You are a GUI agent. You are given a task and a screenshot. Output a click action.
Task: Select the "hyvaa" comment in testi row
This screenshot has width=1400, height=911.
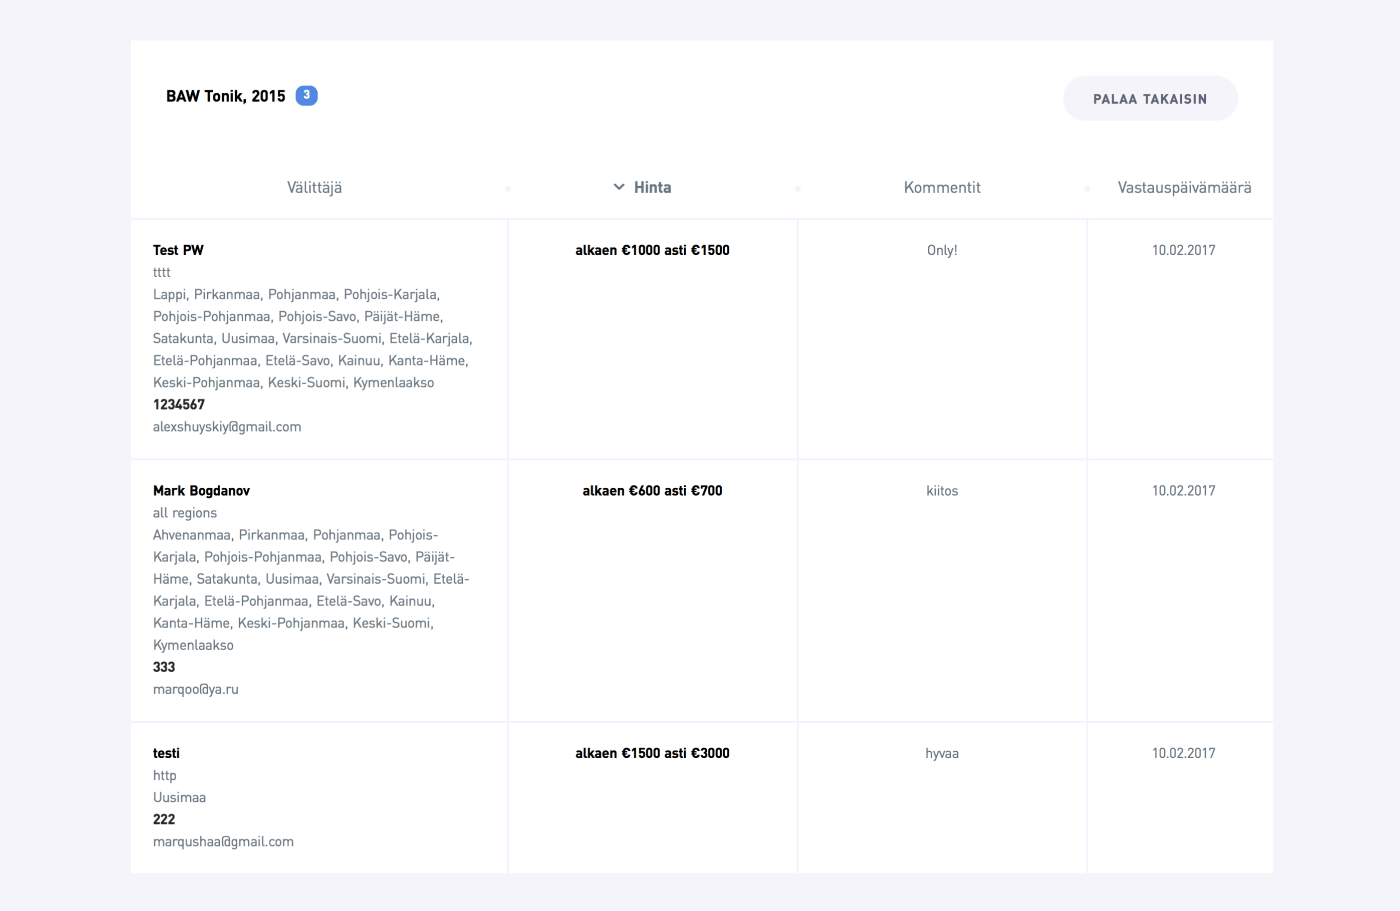(942, 754)
